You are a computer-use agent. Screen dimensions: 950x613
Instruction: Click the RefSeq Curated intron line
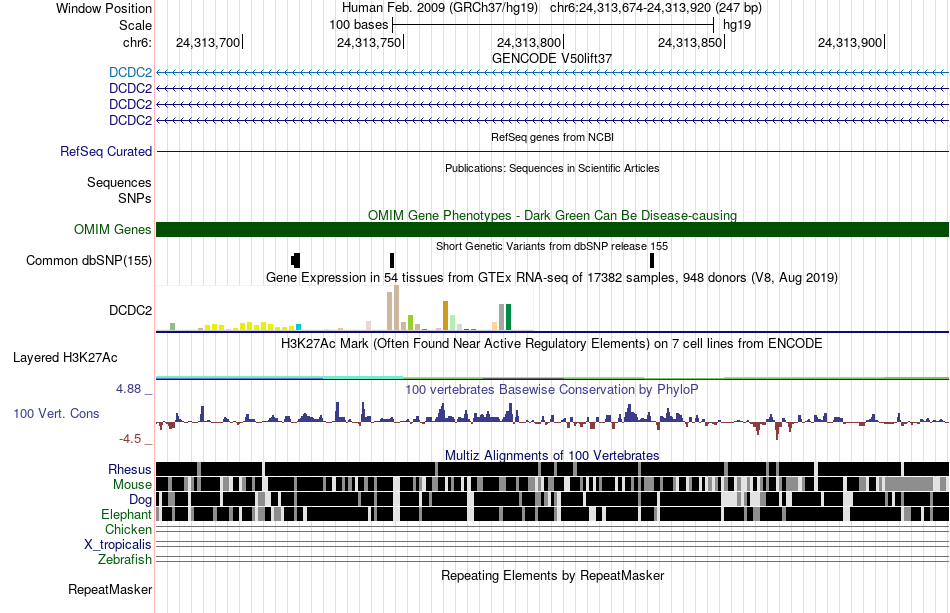click(x=553, y=151)
